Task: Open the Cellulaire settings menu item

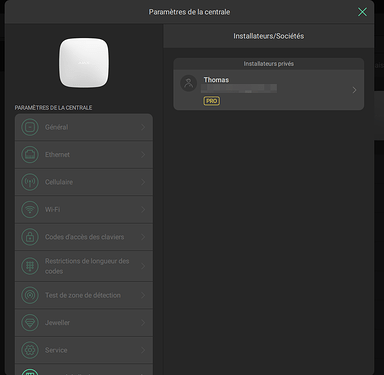Action: (84, 182)
